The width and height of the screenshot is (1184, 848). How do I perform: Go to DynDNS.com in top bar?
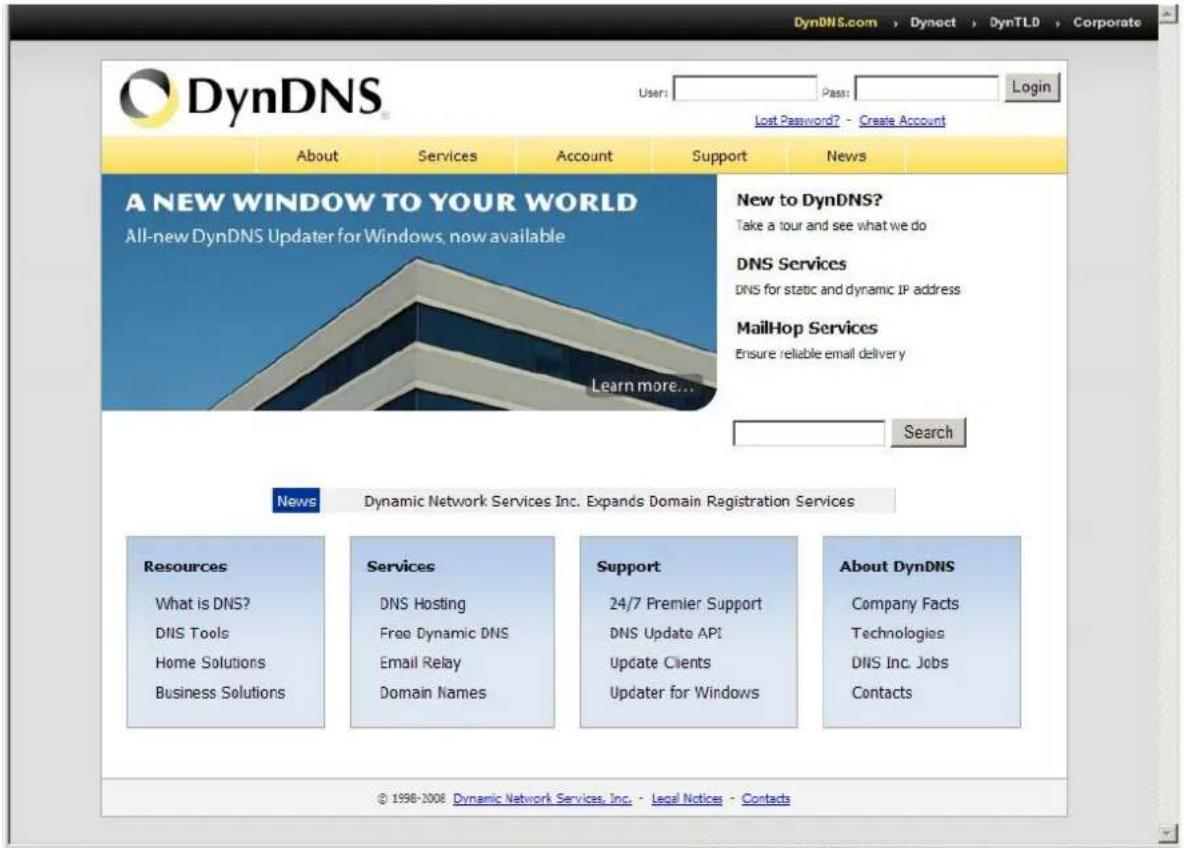pyautogui.click(x=835, y=22)
